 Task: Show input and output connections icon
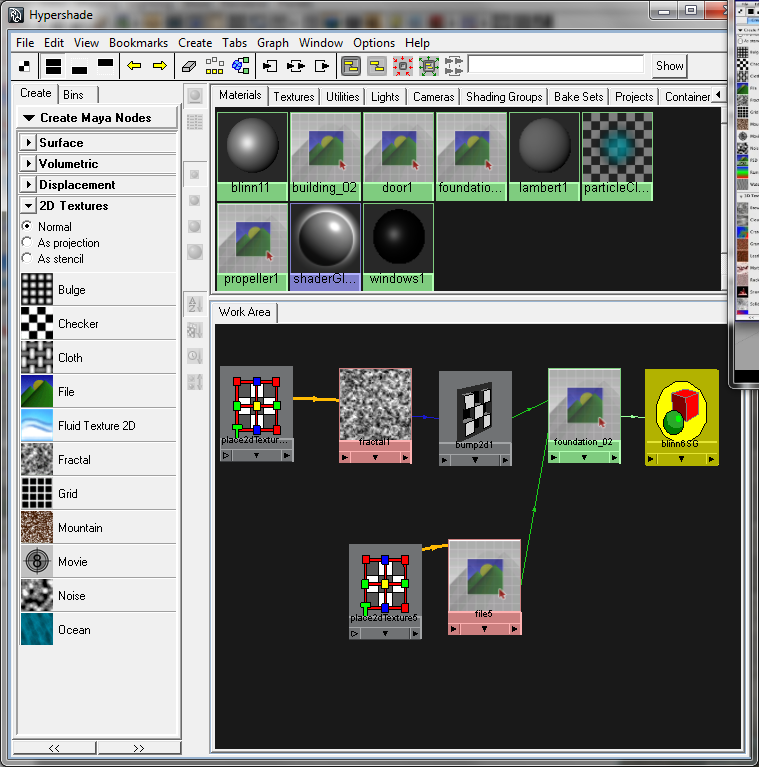coord(296,66)
